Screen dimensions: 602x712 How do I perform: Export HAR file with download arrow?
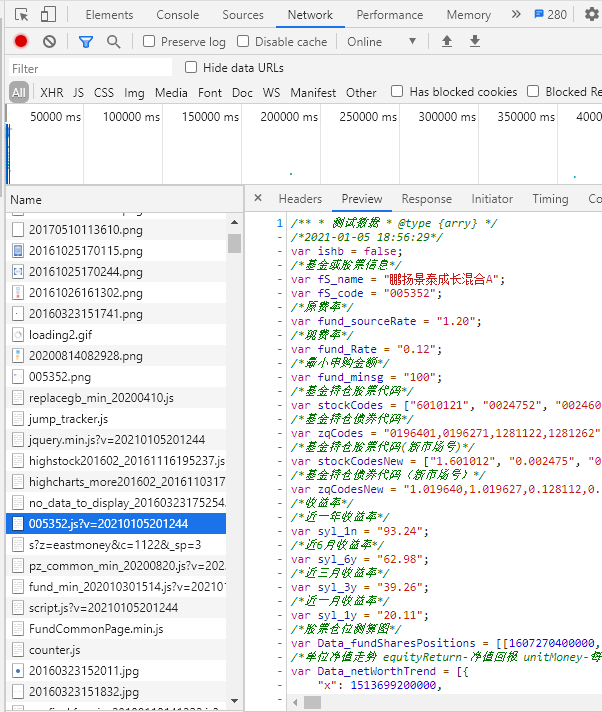(x=475, y=41)
